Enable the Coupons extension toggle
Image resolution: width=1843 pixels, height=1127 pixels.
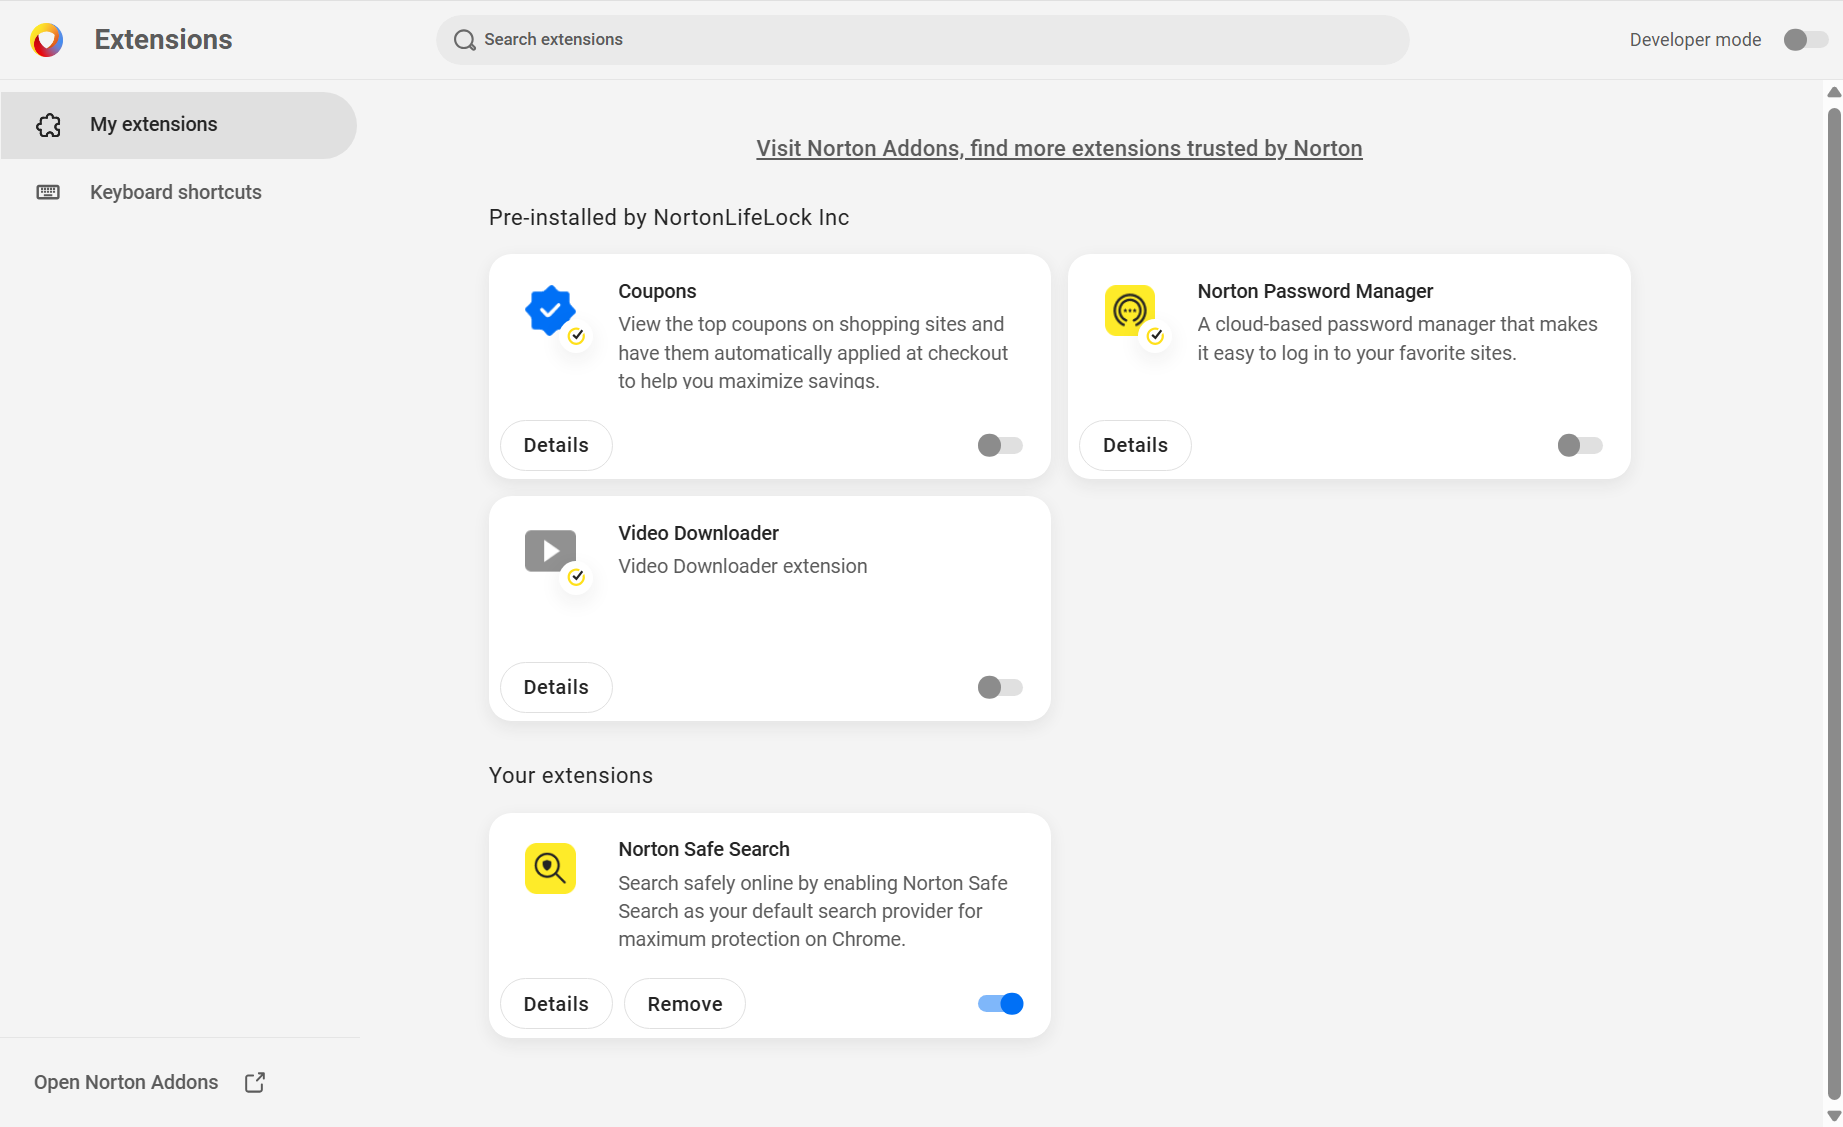click(1000, 445)
